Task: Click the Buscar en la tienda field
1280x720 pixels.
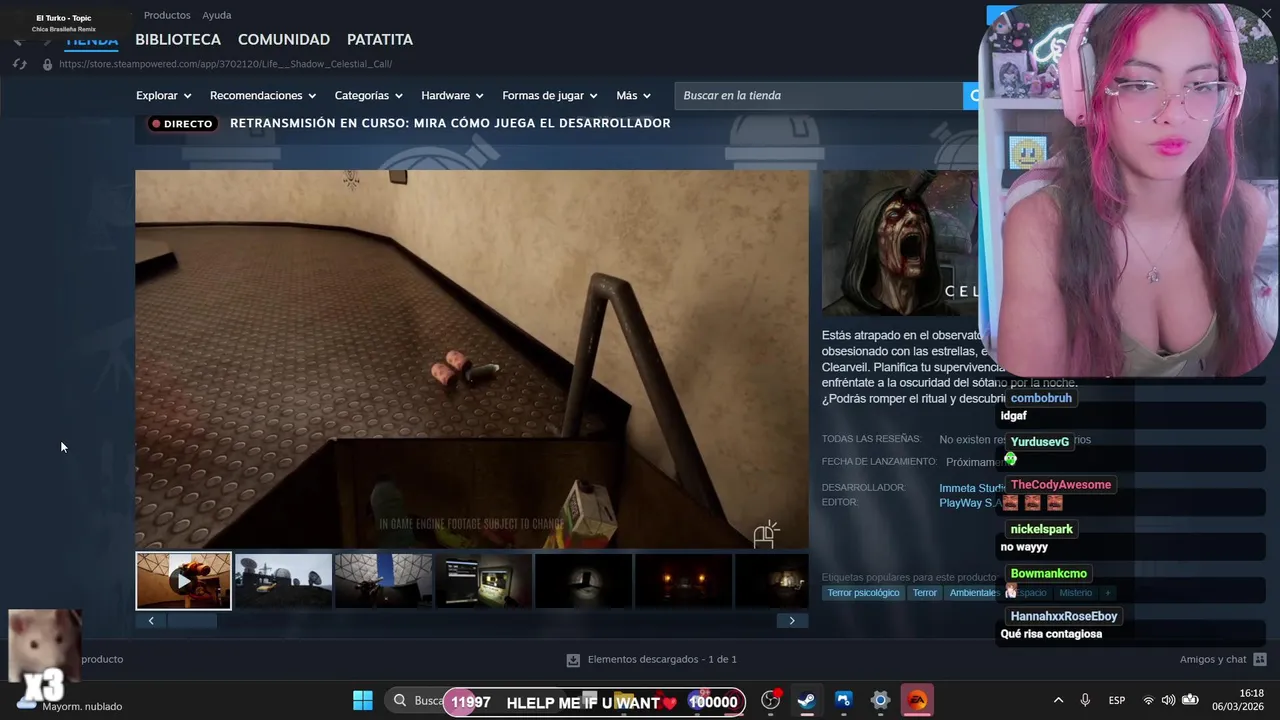Action: [x=818, y=96]
